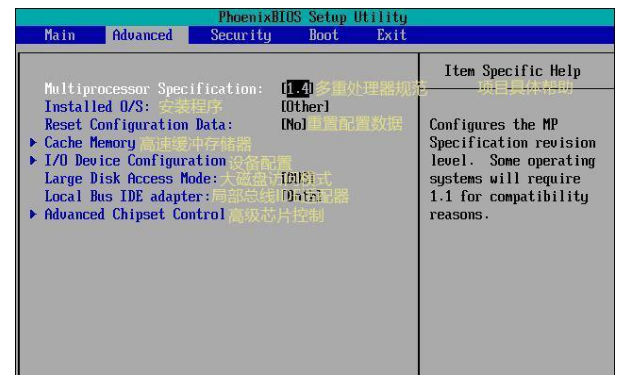618x375 pixels.
Task: Toggle the Local Bus IDE adapter value
Action: coord(302,196)
